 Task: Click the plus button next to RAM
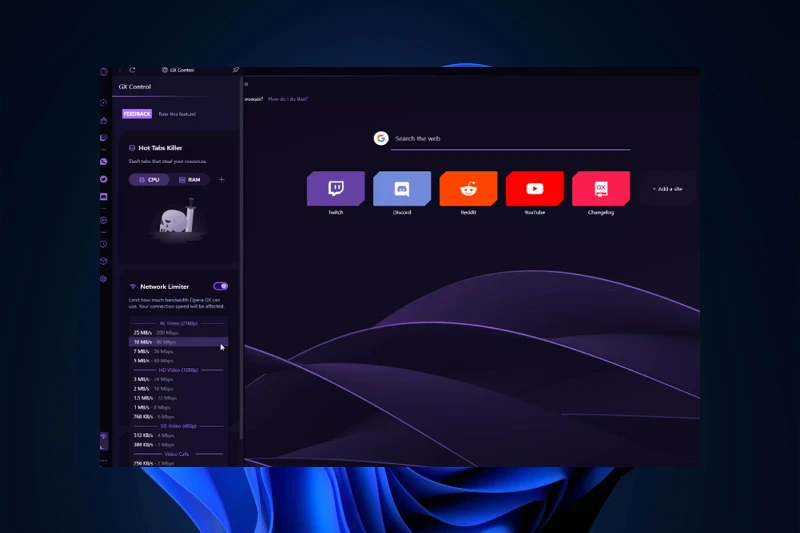click(x=221, y=180)
